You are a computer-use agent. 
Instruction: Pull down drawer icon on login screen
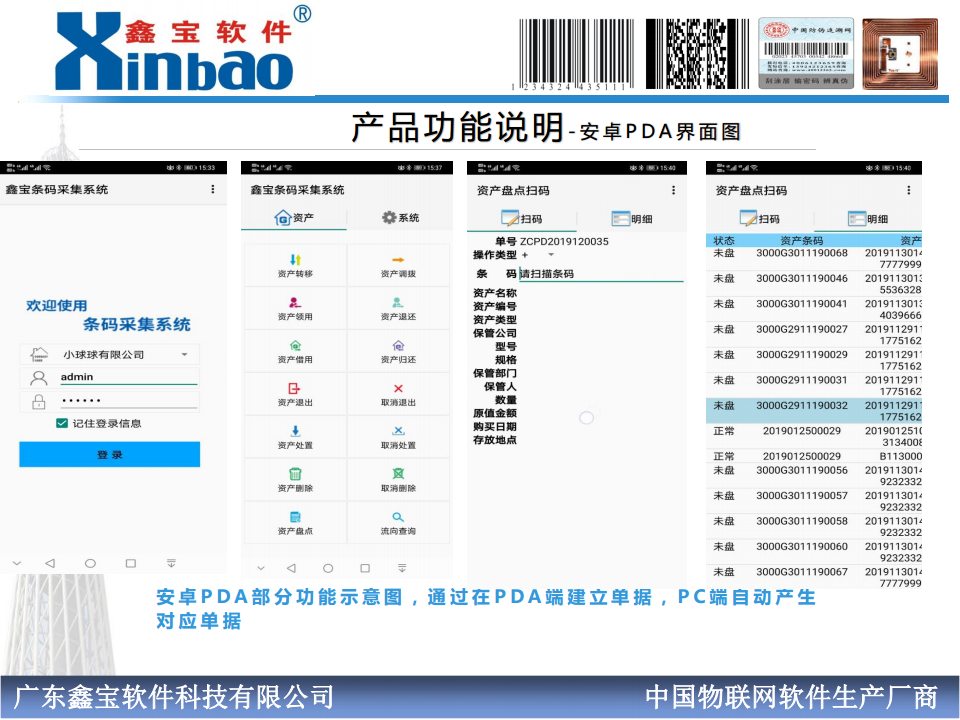tap(171, 563)
